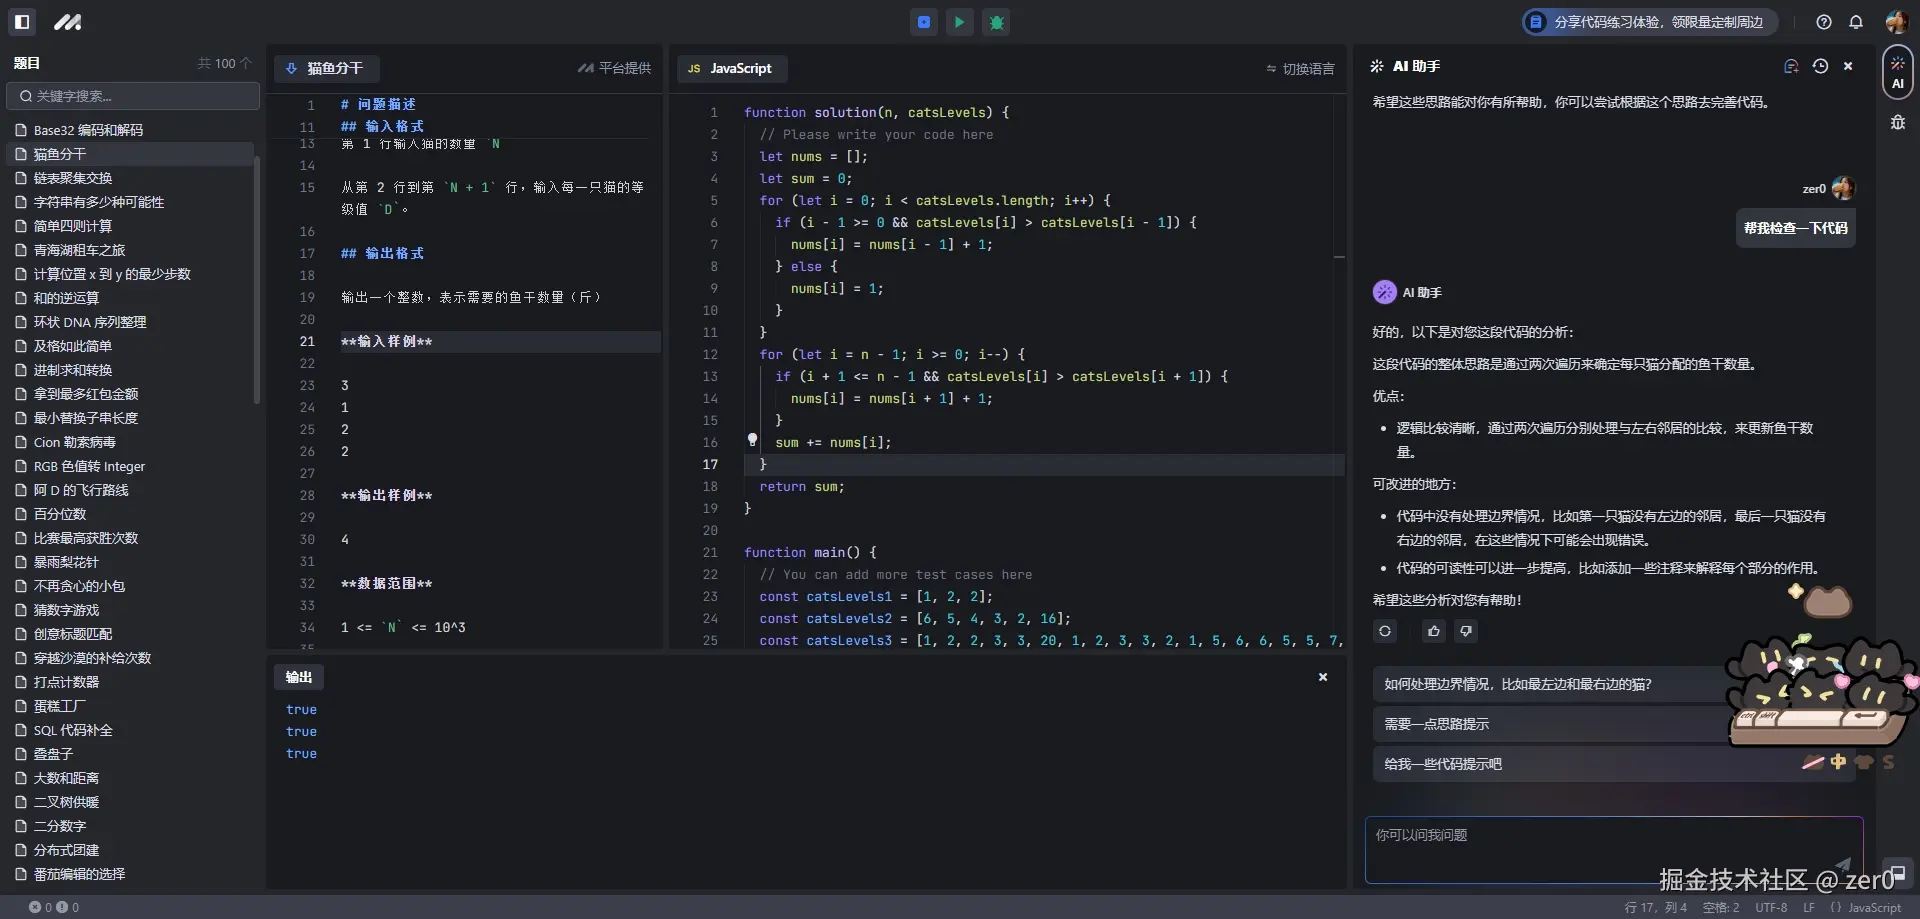
Task: Toggle the AI panel from right rail
Action: 1897,72
